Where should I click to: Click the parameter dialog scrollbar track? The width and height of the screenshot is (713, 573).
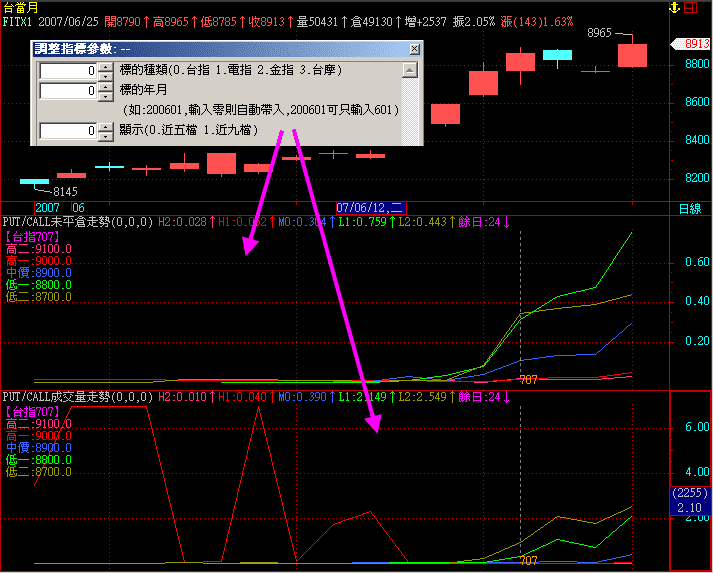pyautogui.click(x=410, y=111)
